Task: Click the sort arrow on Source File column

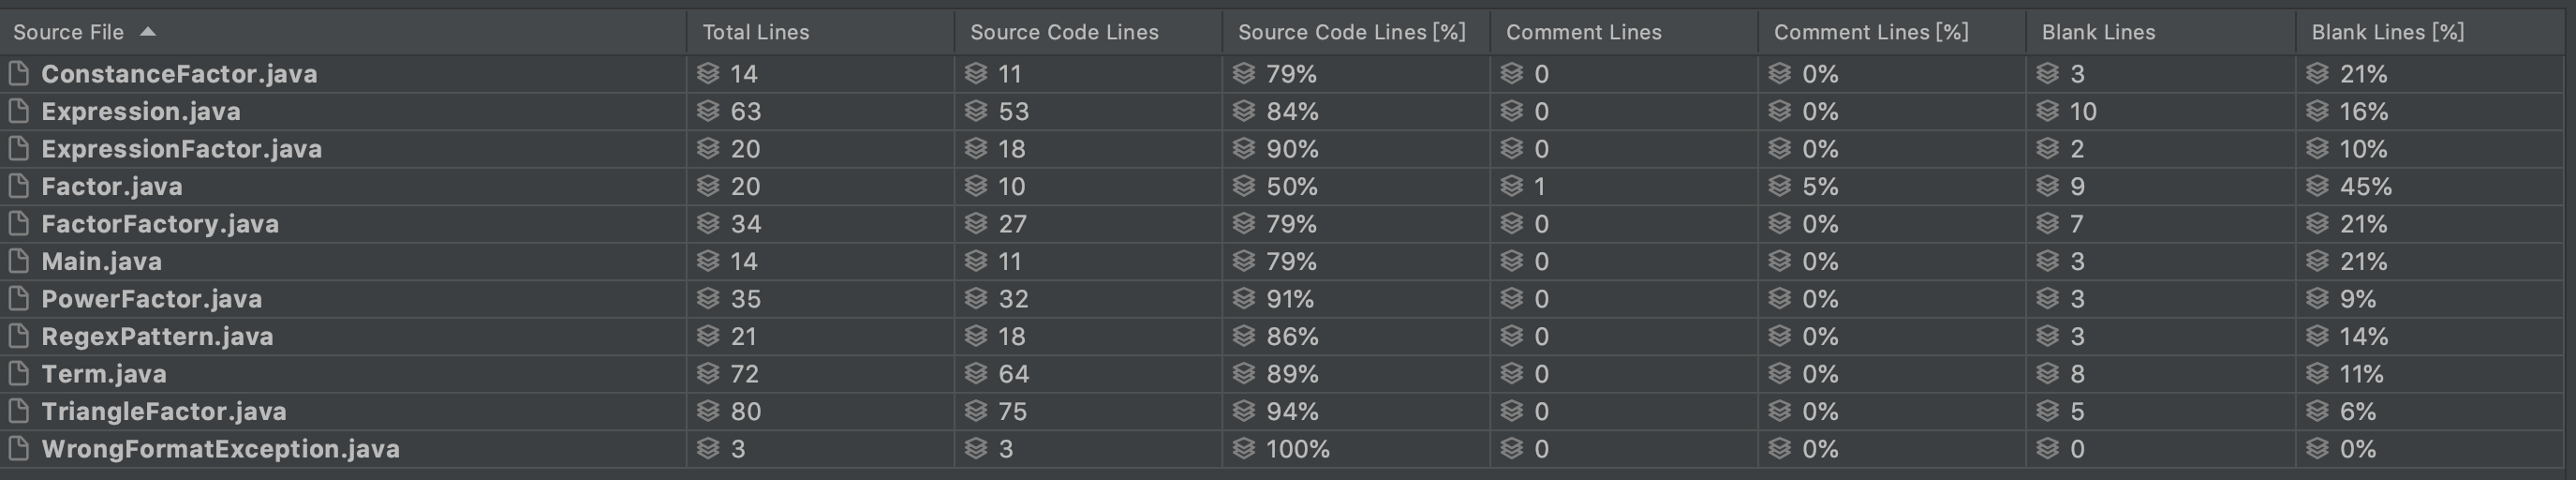Action: (x=148, y=32)
